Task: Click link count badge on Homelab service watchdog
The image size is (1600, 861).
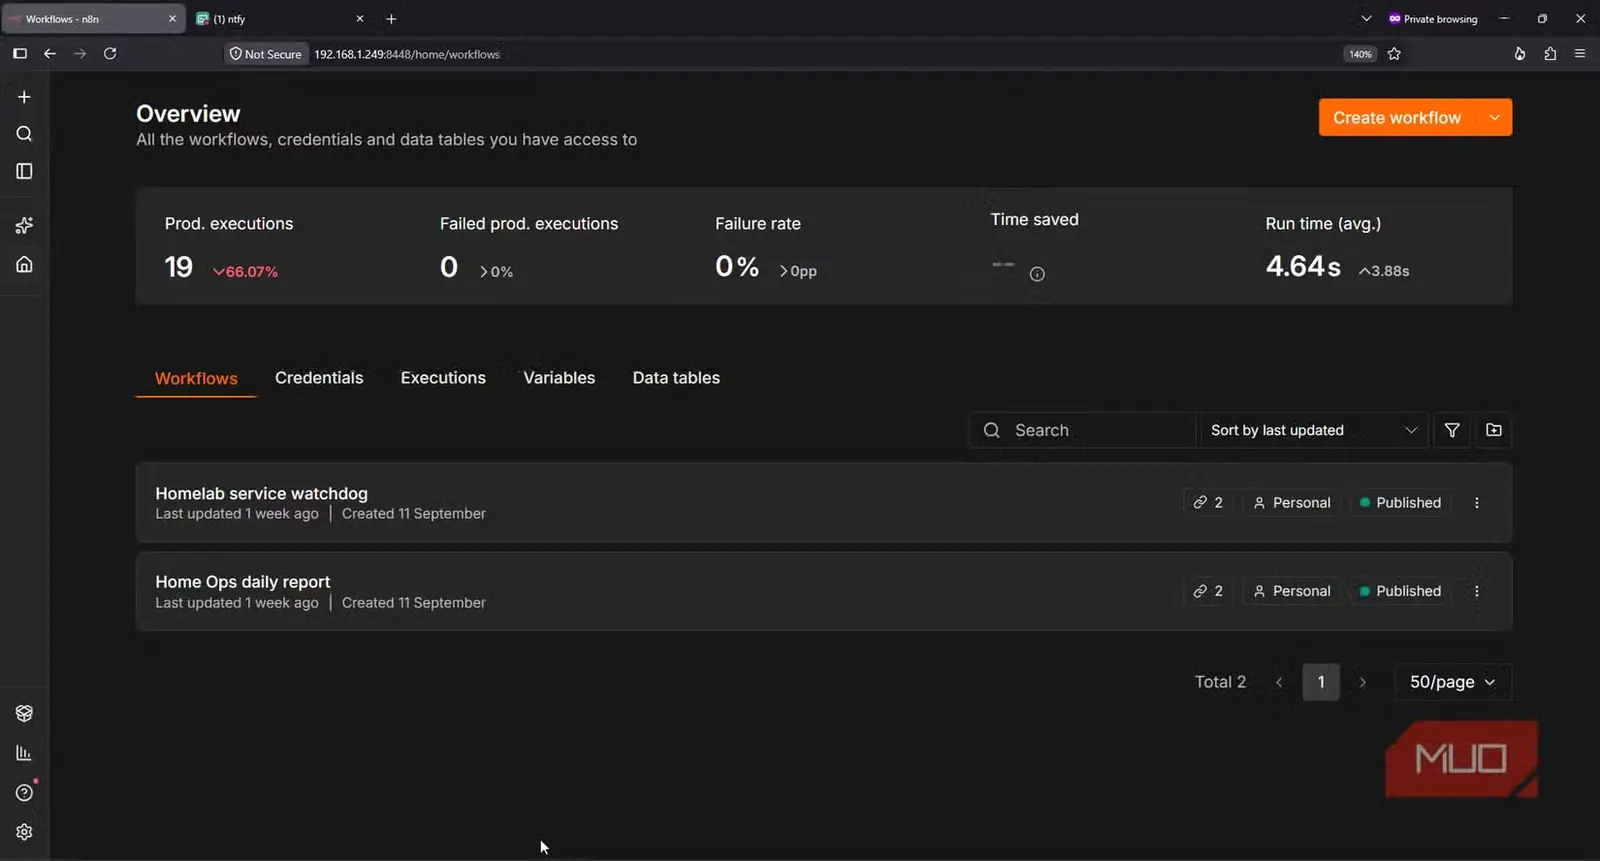Action: click(x=1208, y=503)
